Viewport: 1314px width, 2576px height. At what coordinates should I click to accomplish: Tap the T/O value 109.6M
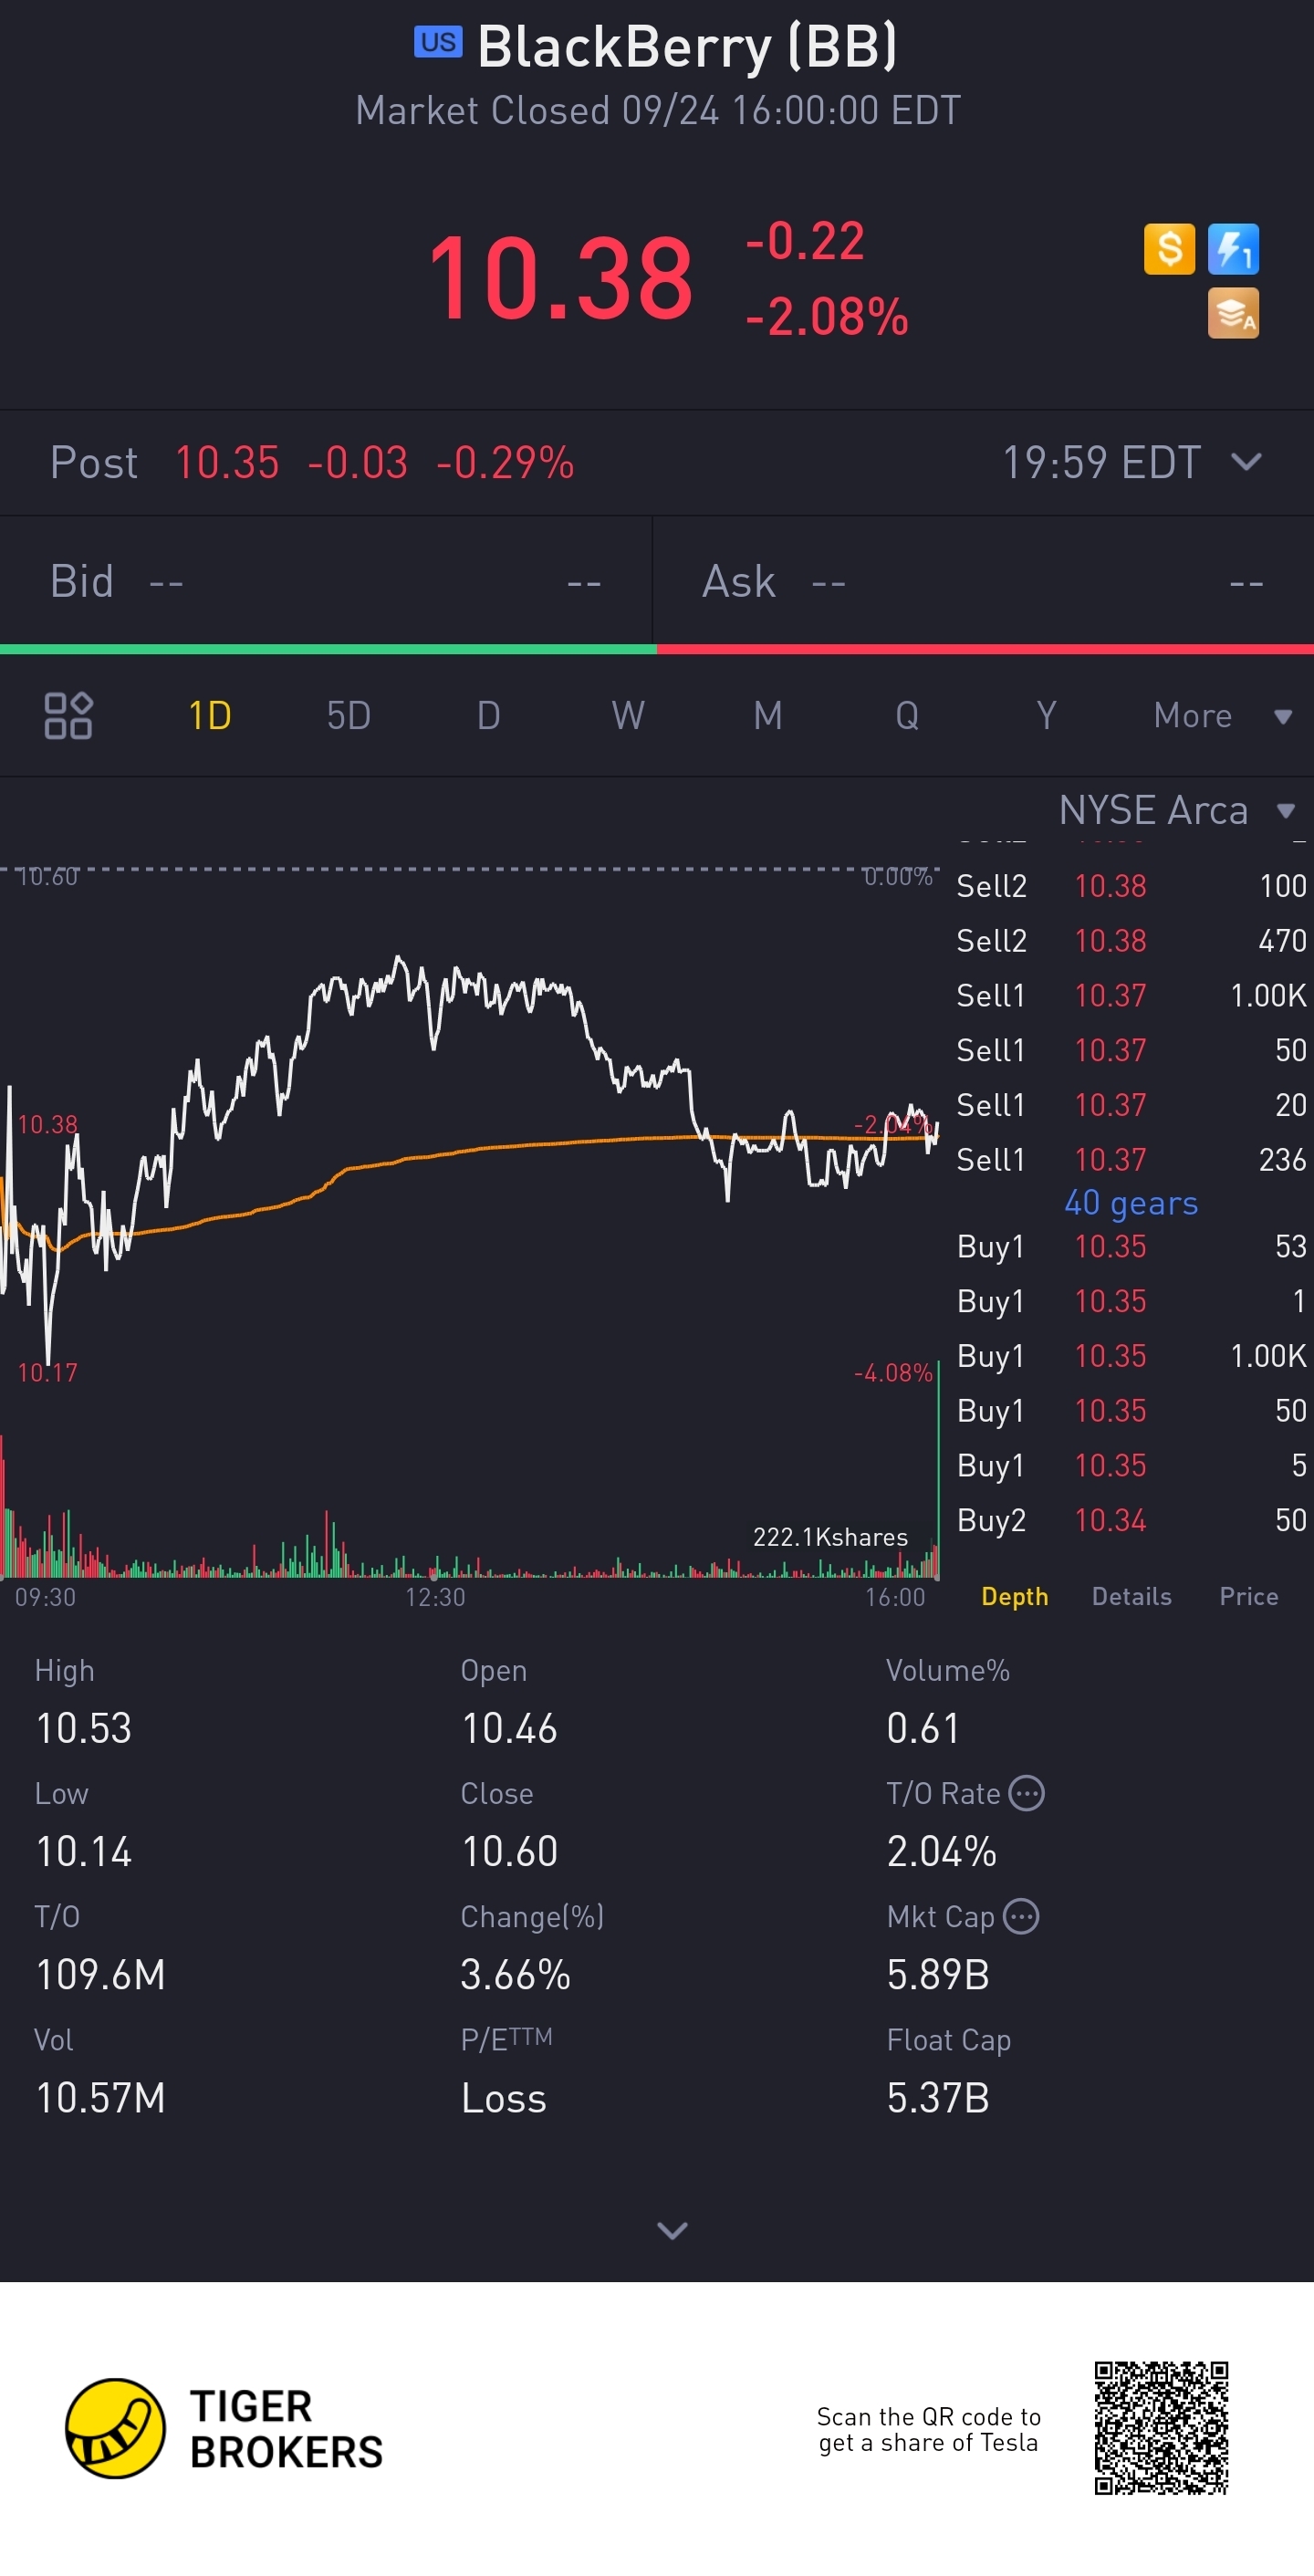click(x=101, y=1975)
